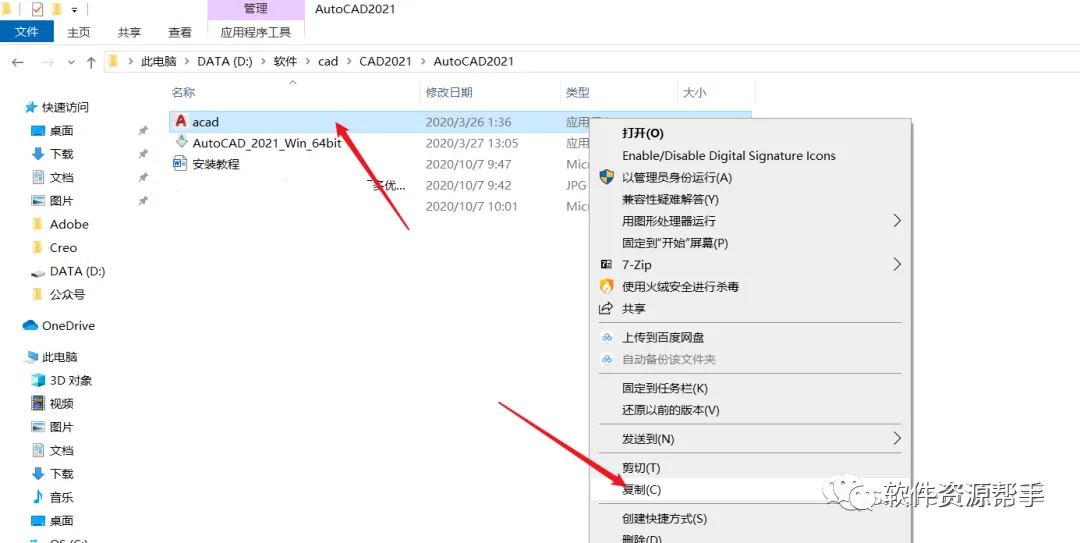
Task: Click the forward navigation arrow
Action: point(48,62)
